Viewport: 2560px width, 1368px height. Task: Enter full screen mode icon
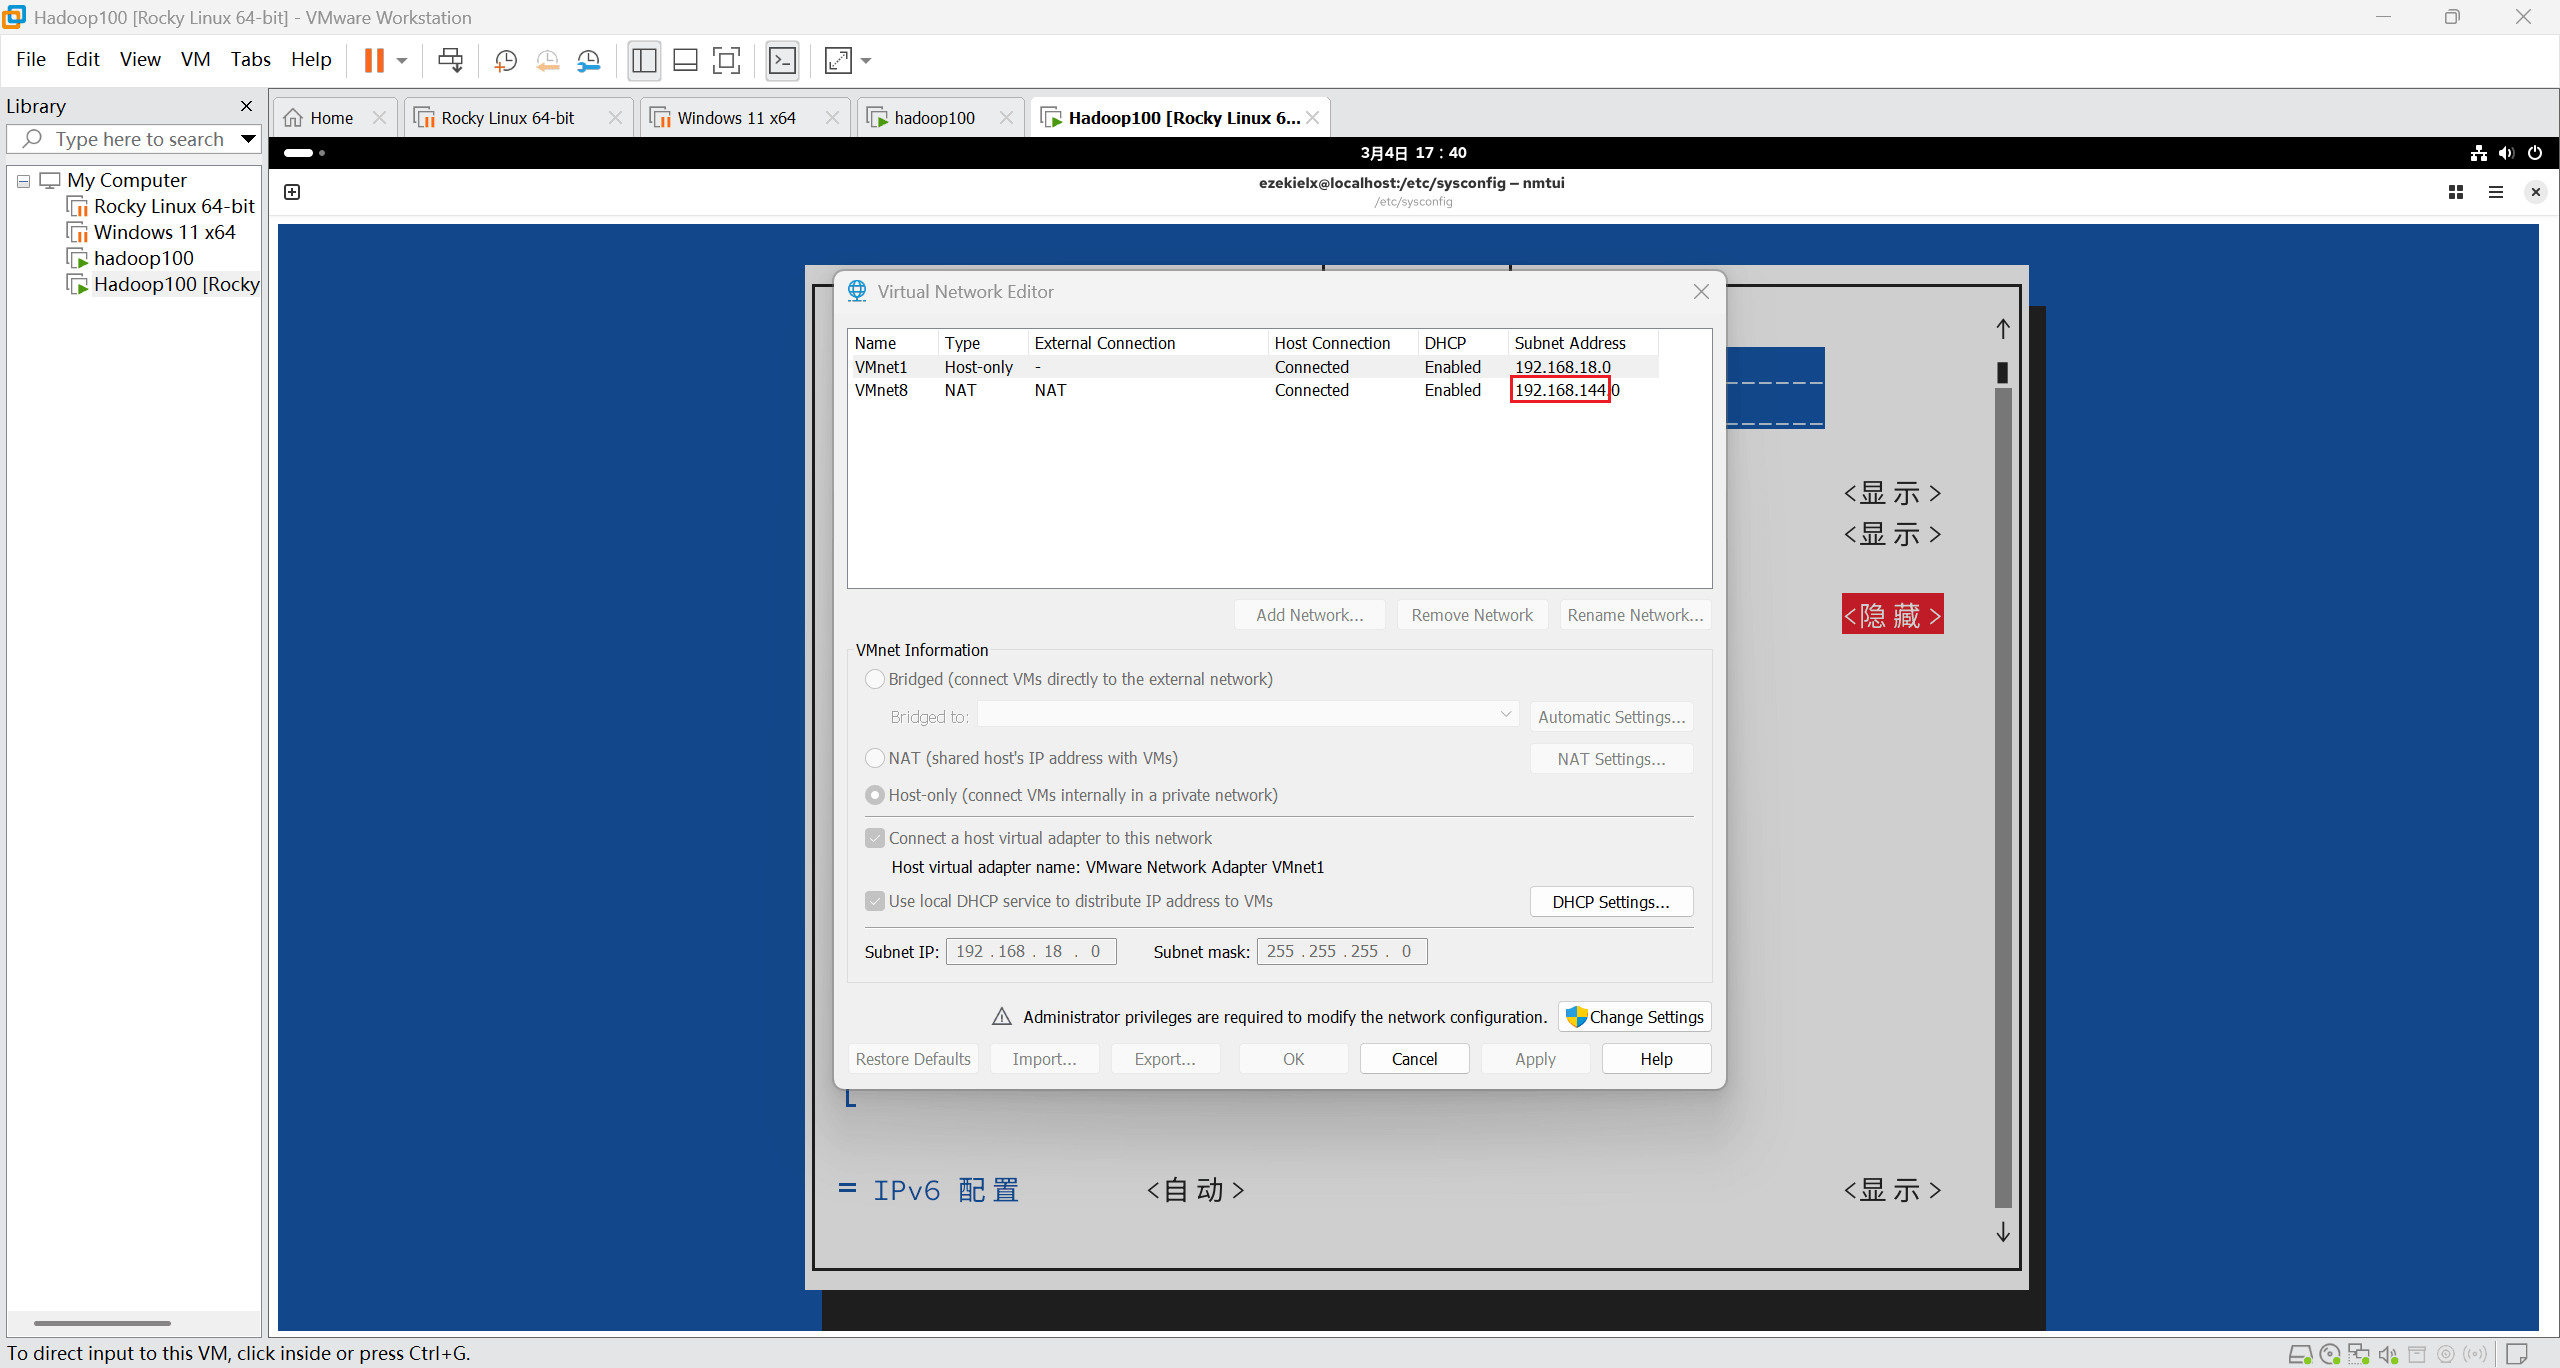[x=727, y=61]
